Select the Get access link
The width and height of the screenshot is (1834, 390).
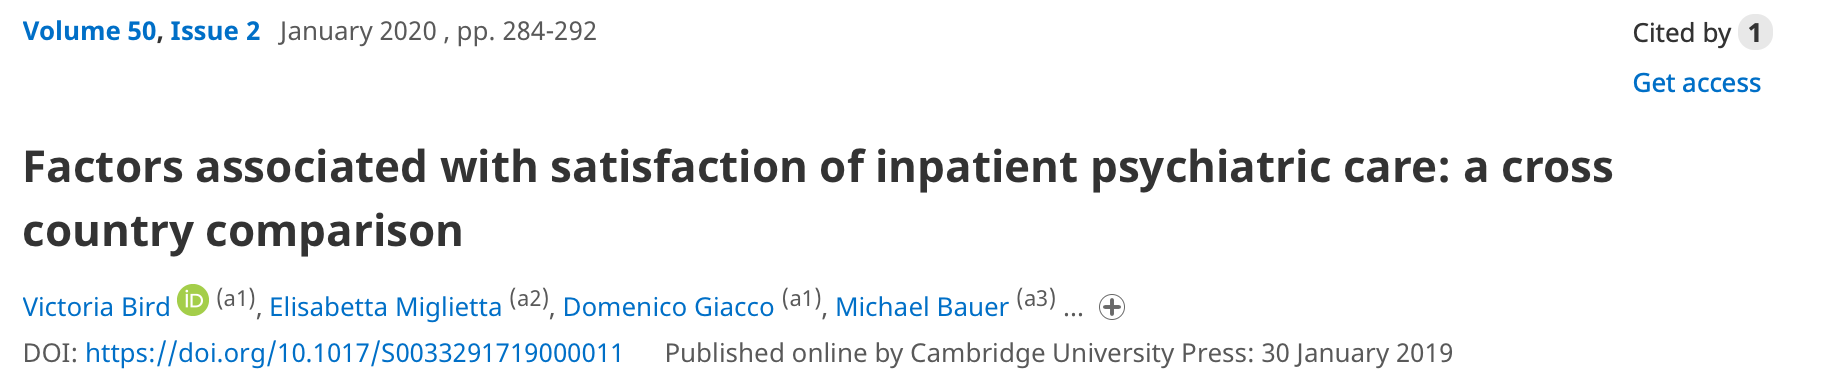[x=1696, y=83]
